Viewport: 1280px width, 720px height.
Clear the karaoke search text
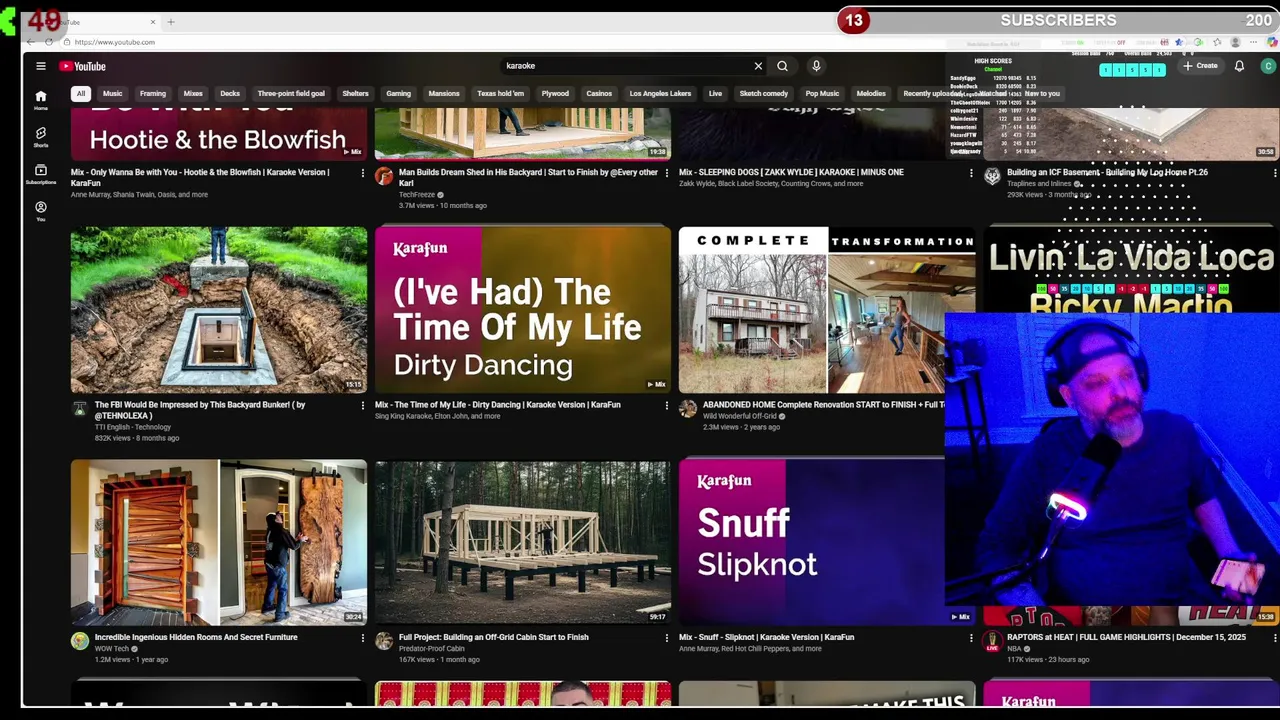[758, 66]
